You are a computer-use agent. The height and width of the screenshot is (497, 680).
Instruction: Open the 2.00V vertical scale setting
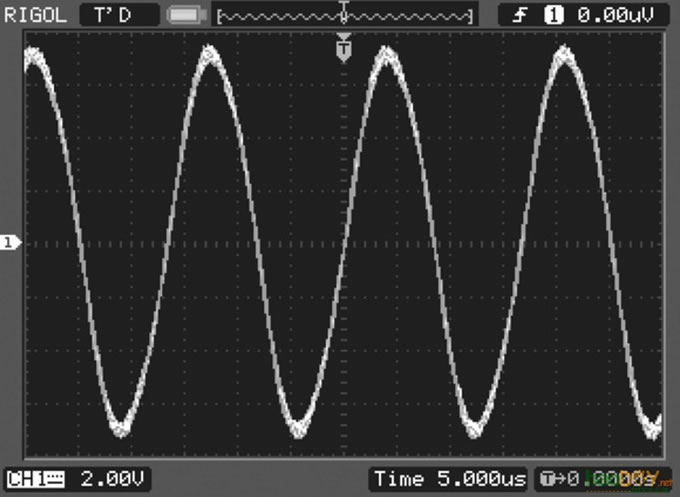pyautogui.click(x=111, y=479)
